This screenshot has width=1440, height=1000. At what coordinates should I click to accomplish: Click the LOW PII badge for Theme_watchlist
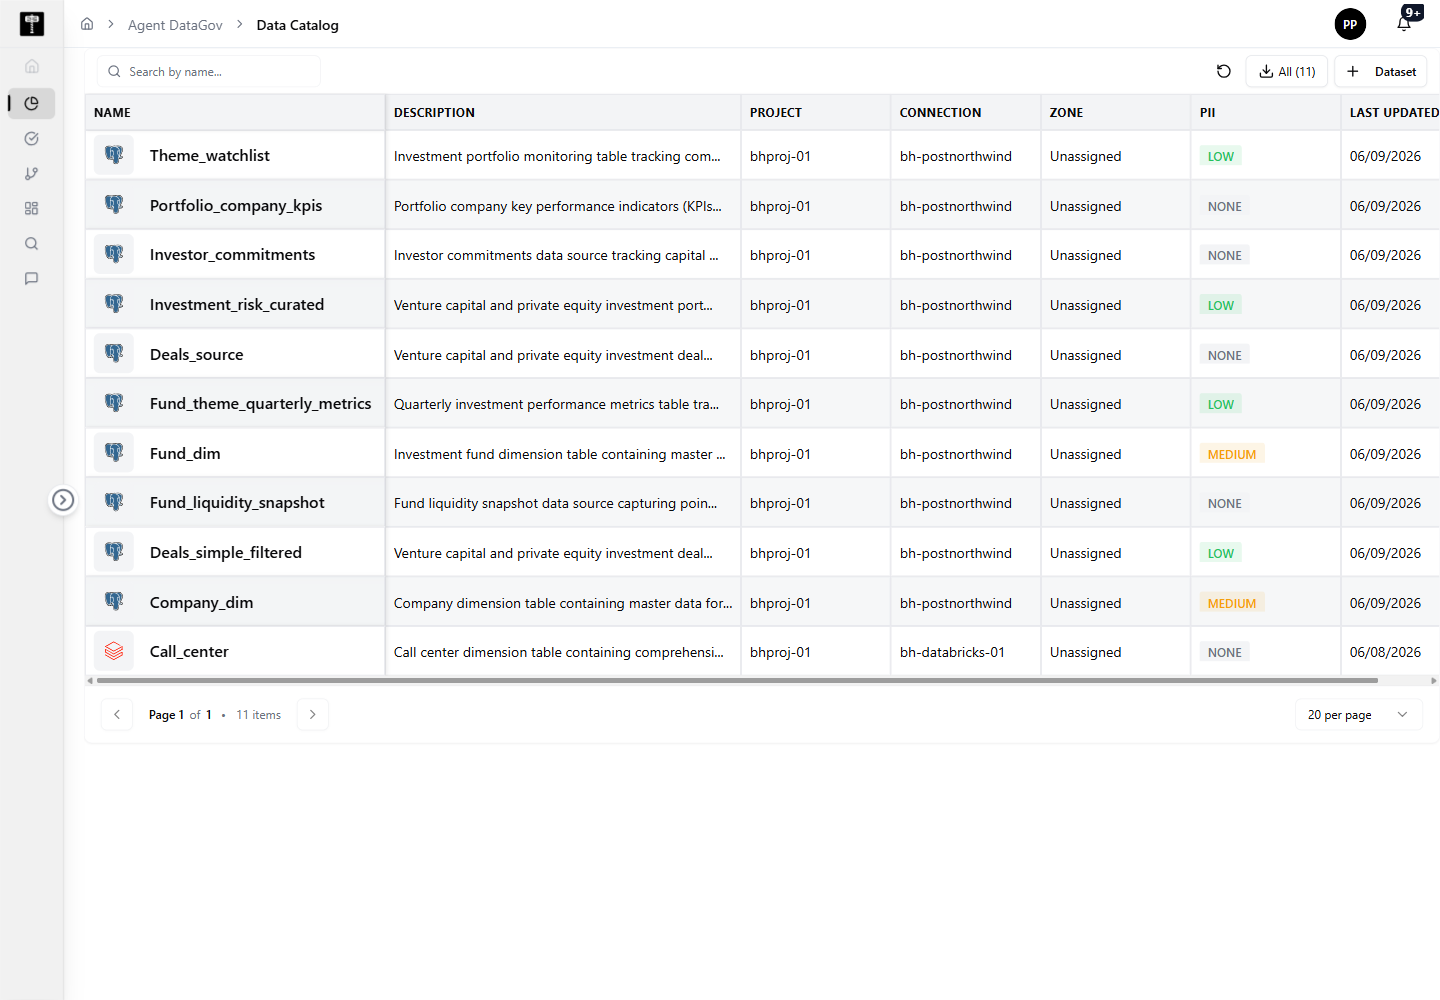tap(1221, 156)
